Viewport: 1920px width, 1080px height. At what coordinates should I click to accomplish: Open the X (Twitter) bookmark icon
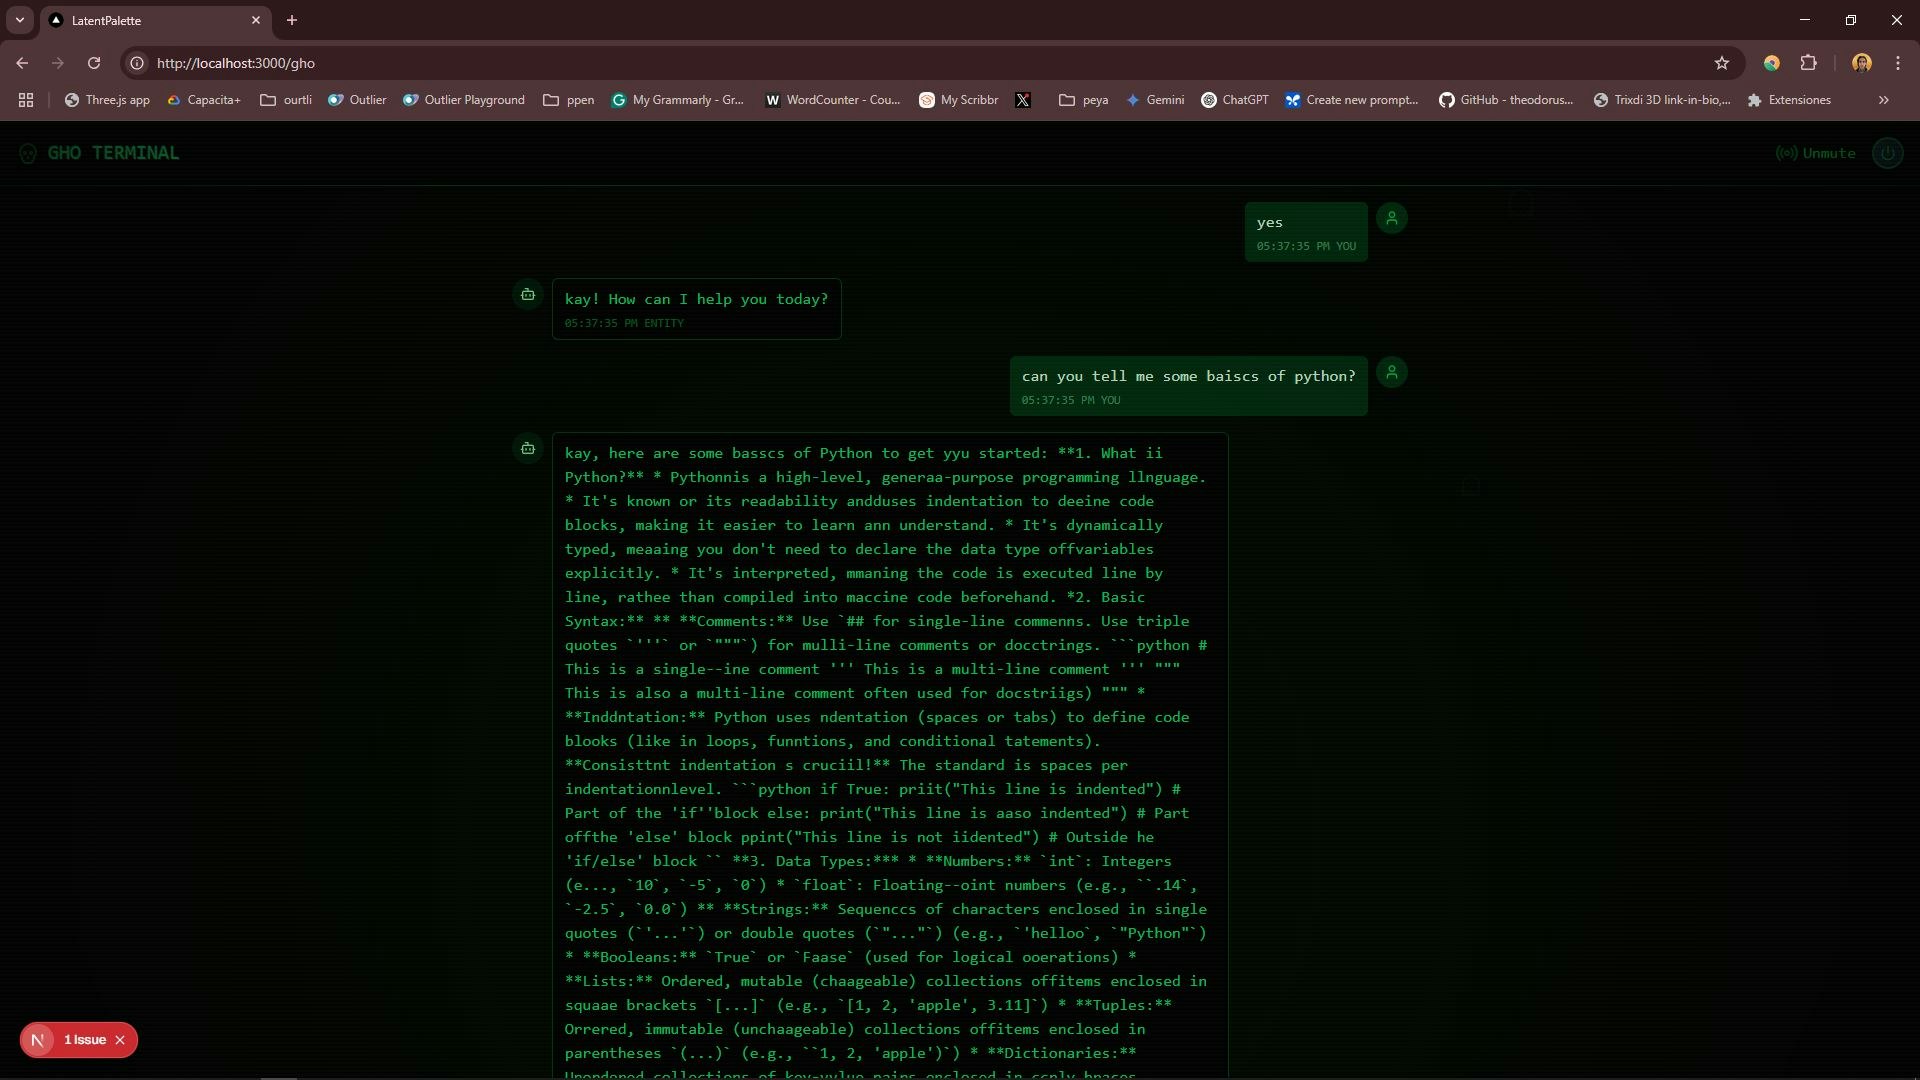point(1023,100)
